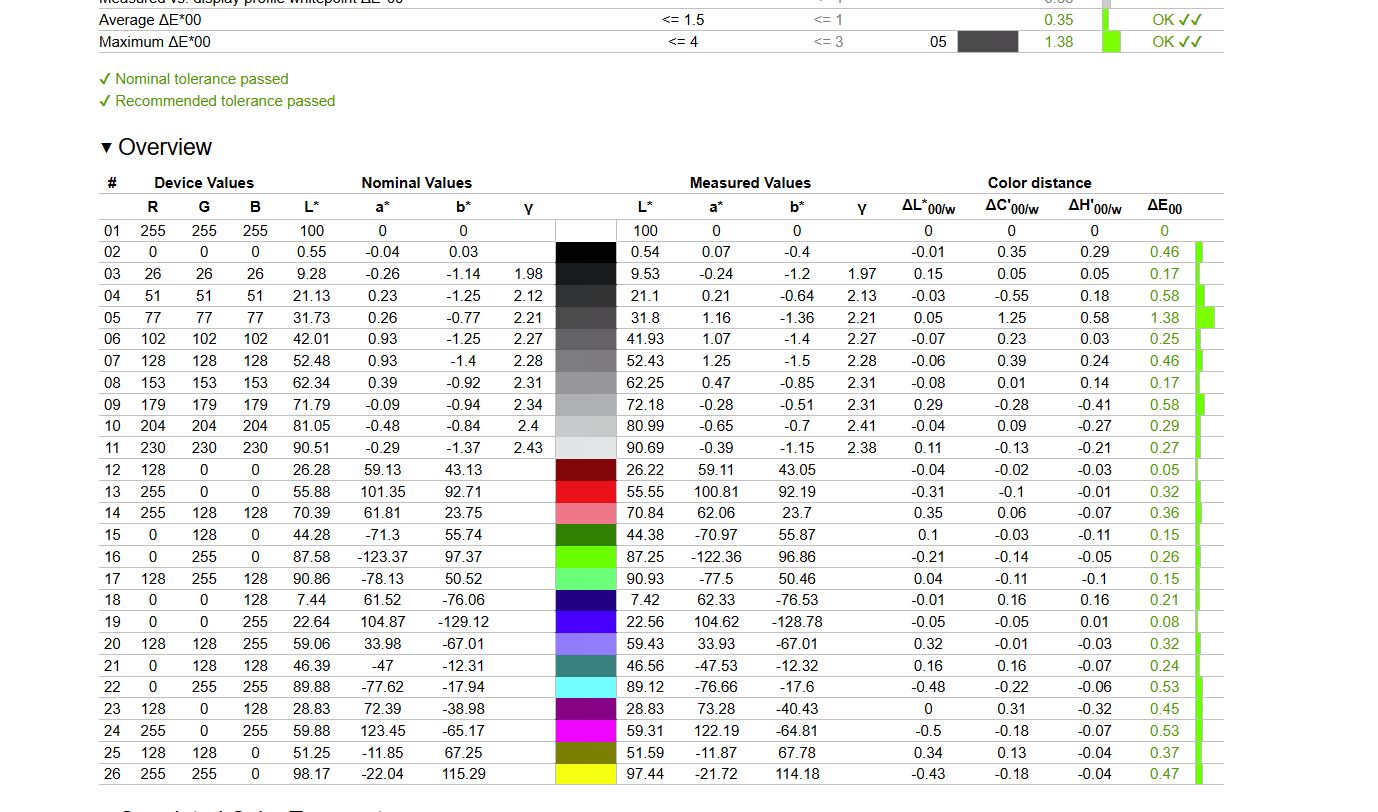Click the row number 26
1378x812 pixels.
tap(112, 774)
